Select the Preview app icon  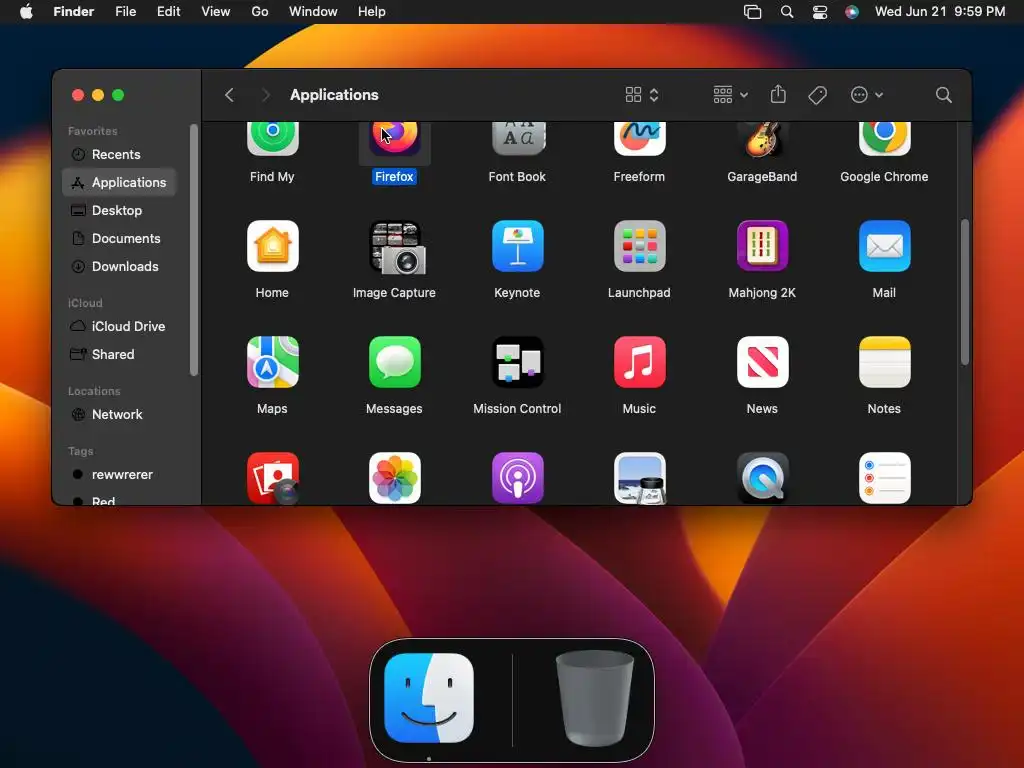click(x=639, y=478)
